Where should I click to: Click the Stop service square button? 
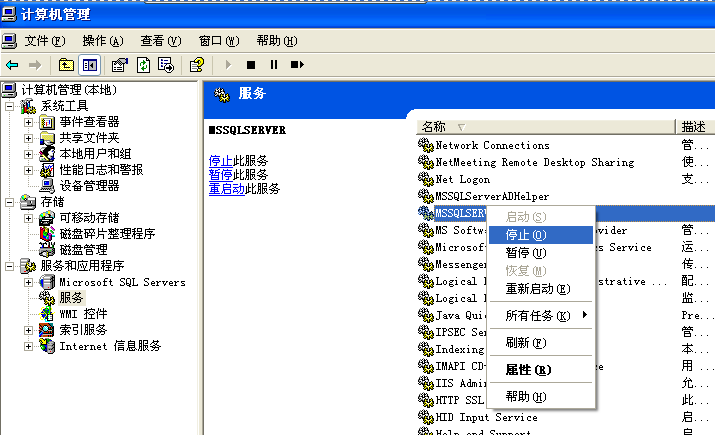[251, 65]
